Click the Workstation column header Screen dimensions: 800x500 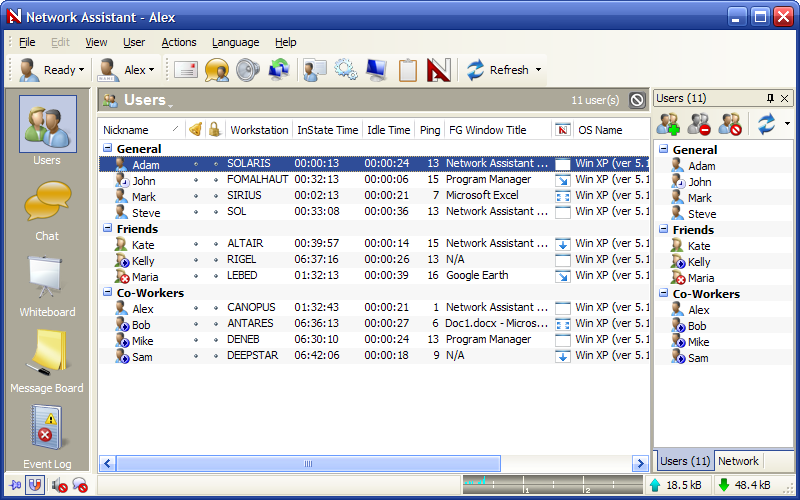pos(259,130)
